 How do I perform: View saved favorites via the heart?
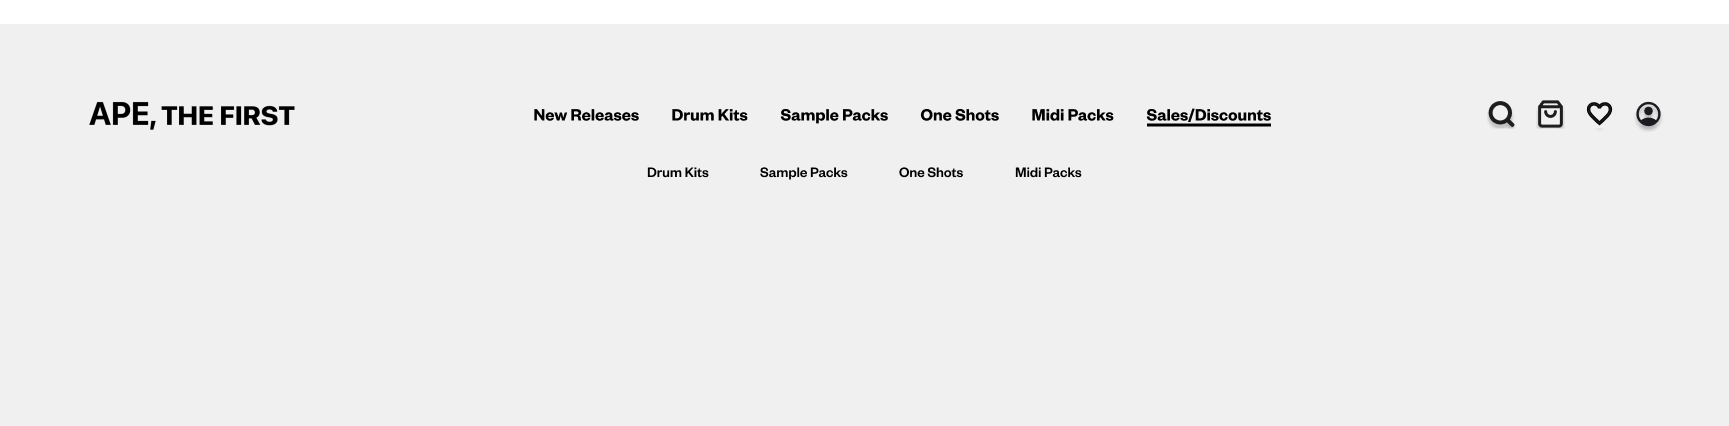point(1599,114)
